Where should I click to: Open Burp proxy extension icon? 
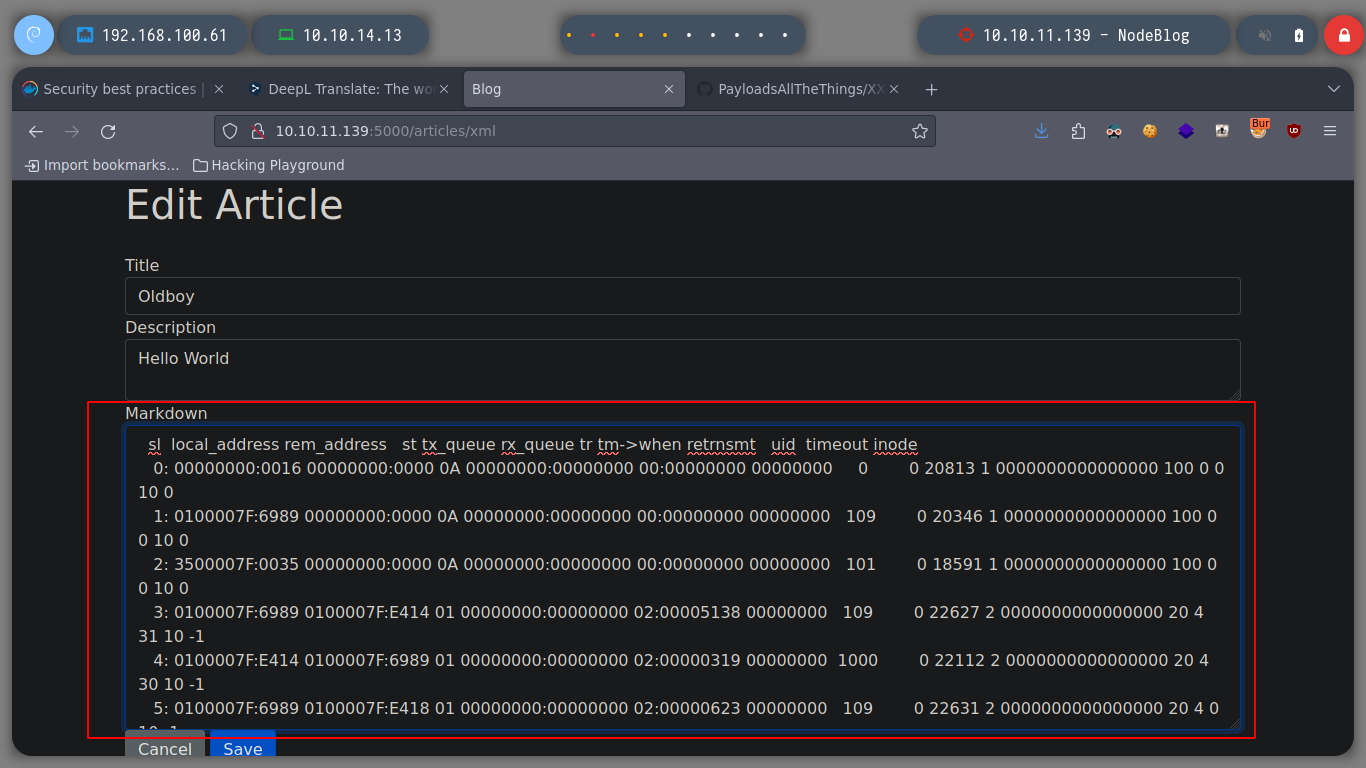1258,130
